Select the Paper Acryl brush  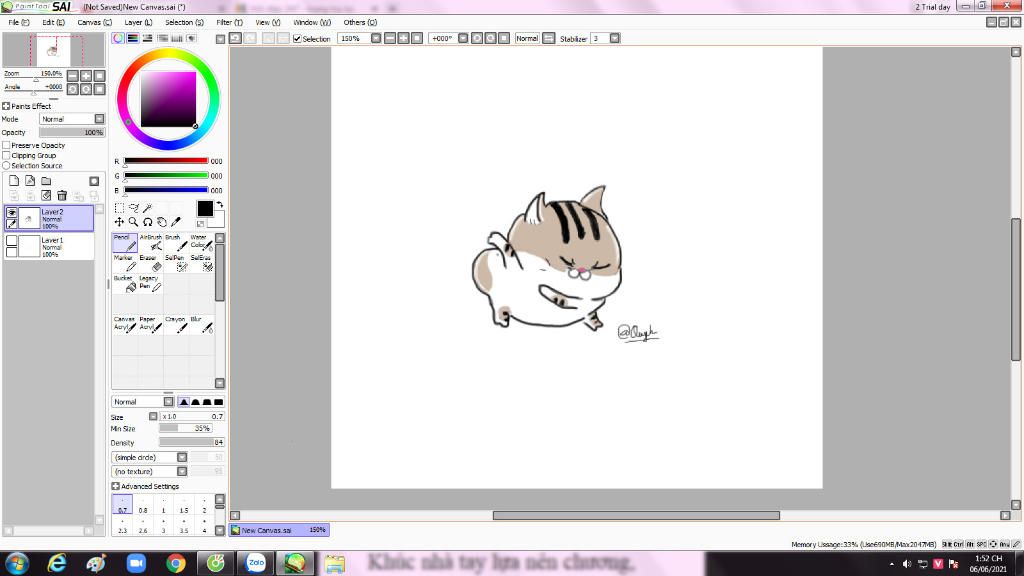150,324
